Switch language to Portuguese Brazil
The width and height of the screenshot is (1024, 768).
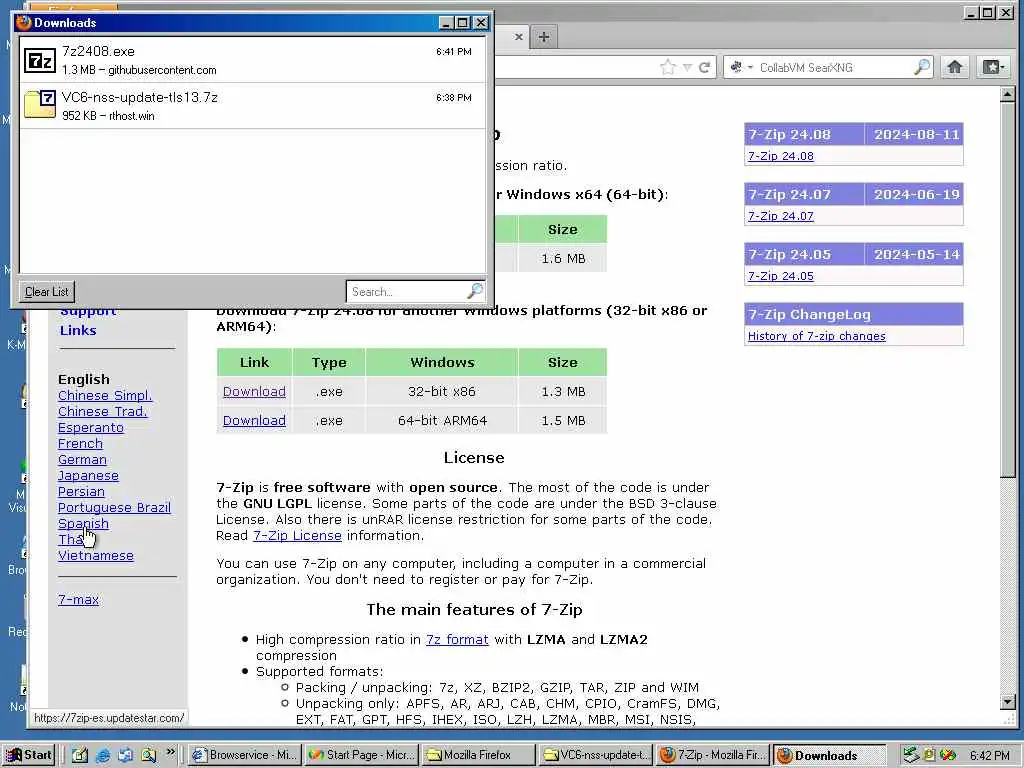click(x=114, y=507)
